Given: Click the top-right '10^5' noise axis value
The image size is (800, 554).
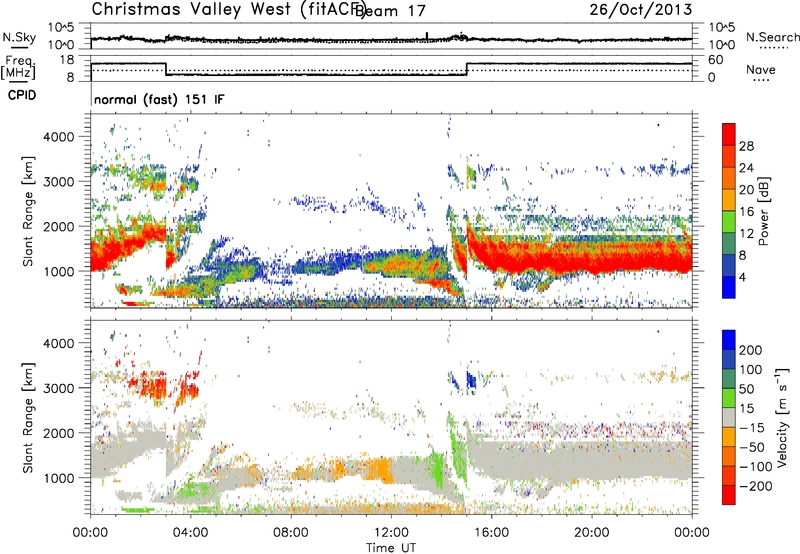Looking at the screenshot, I should coord(722,28).
